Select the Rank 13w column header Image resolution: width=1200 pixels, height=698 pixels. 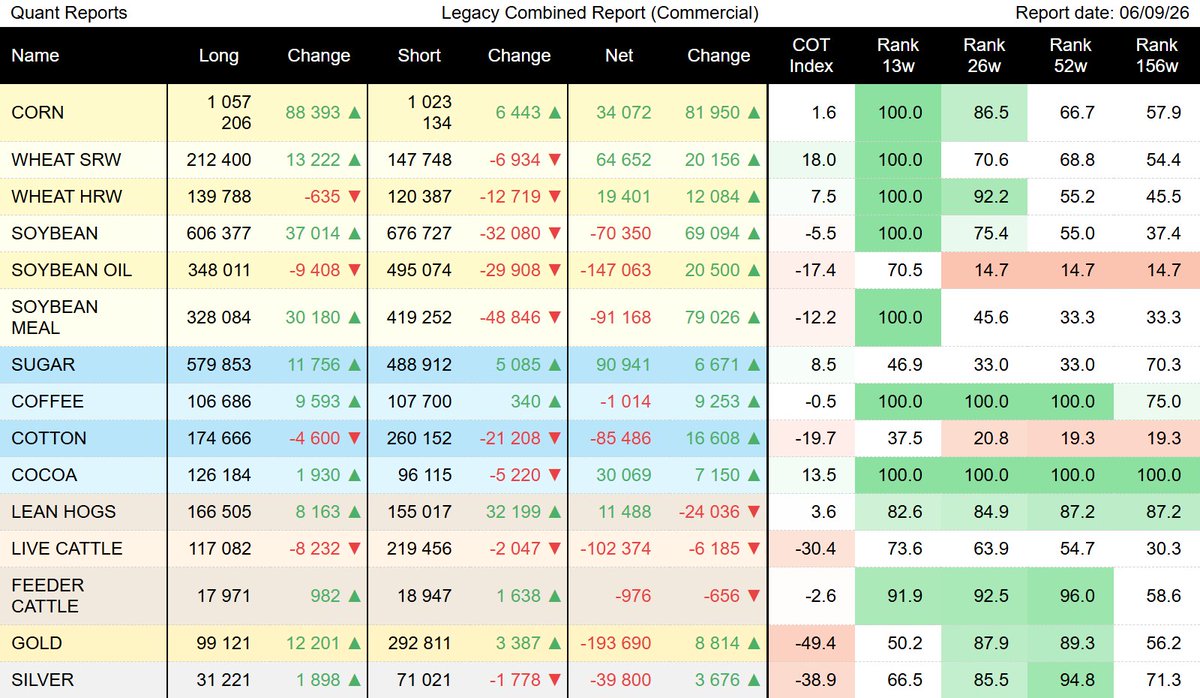tap(898, 55)
